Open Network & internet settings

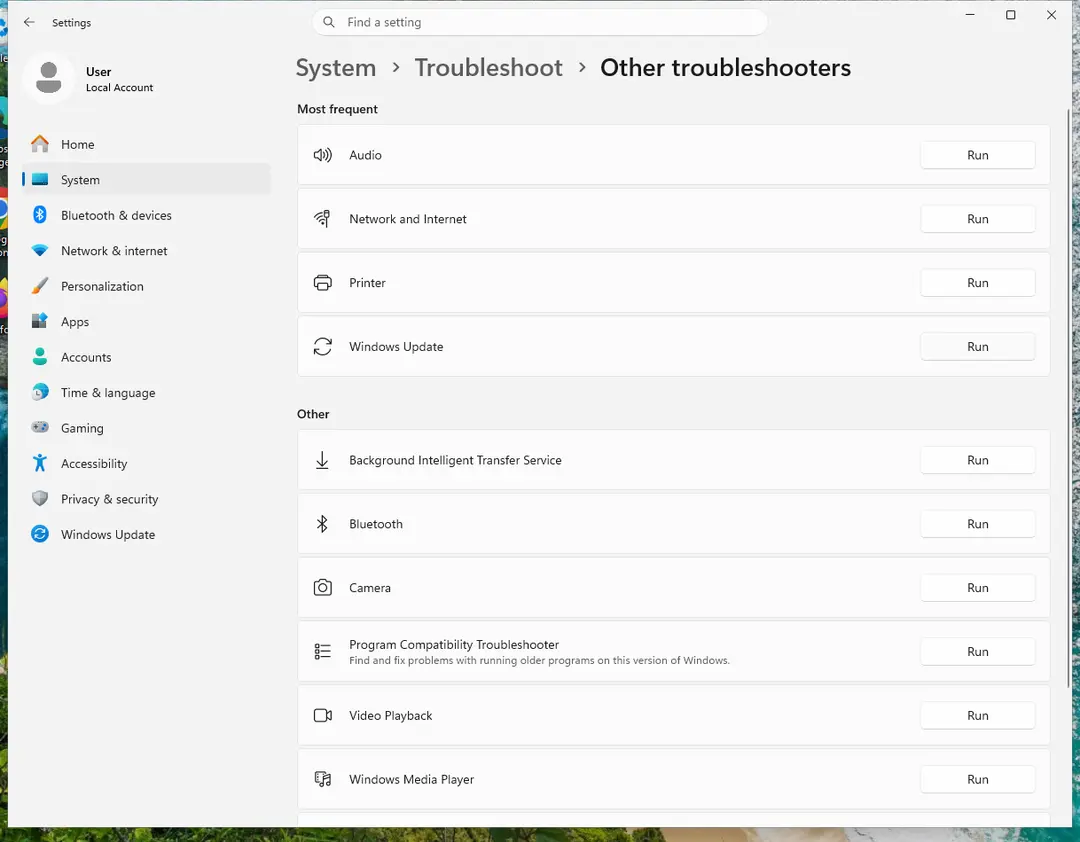146,251
